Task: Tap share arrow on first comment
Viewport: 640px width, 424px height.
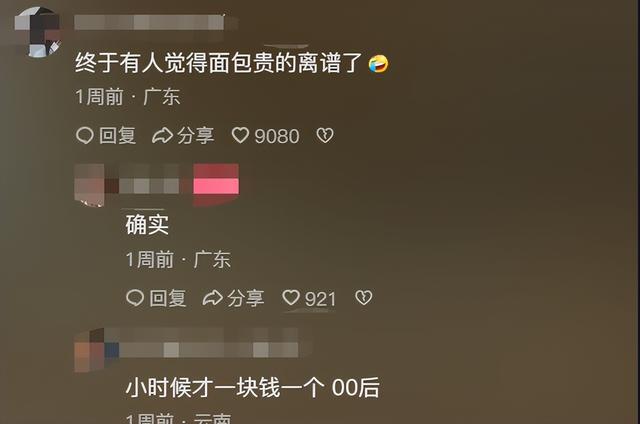Action: (x=162, y=135)
